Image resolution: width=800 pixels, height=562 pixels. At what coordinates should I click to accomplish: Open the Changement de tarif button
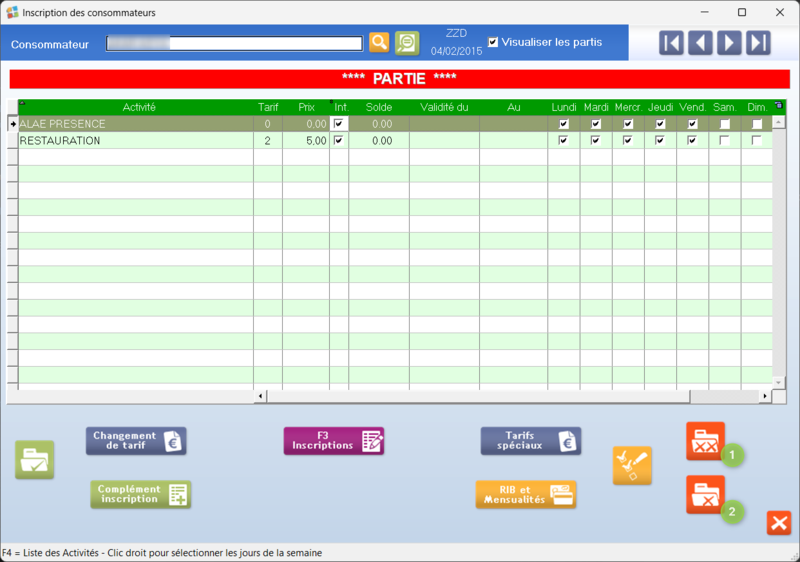coord(136,441)
